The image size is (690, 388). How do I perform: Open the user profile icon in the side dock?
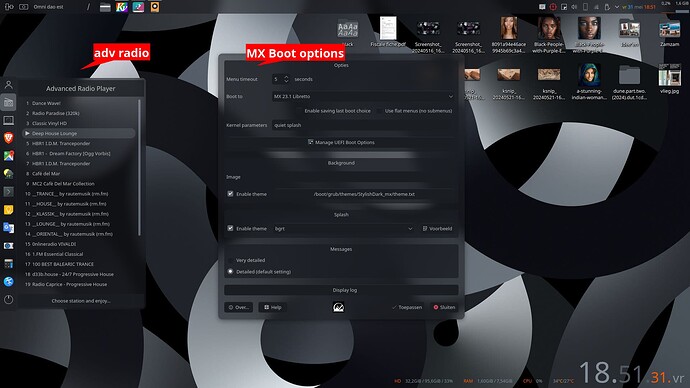(x=8, y=84)
